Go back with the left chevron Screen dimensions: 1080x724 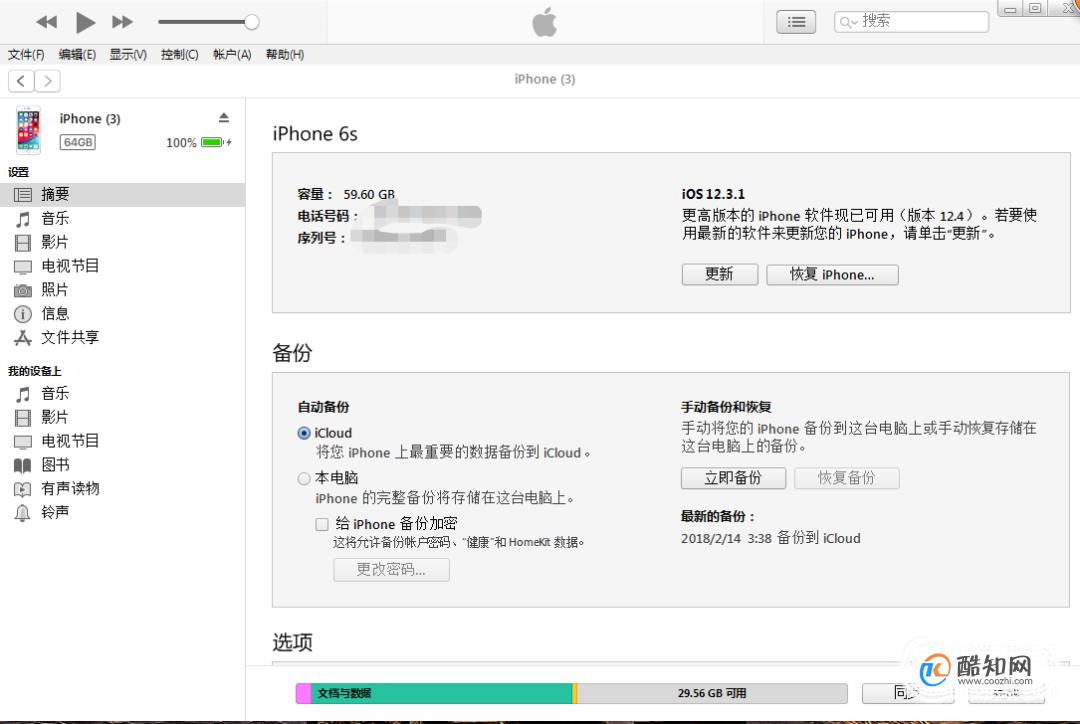tap(21, 81)
